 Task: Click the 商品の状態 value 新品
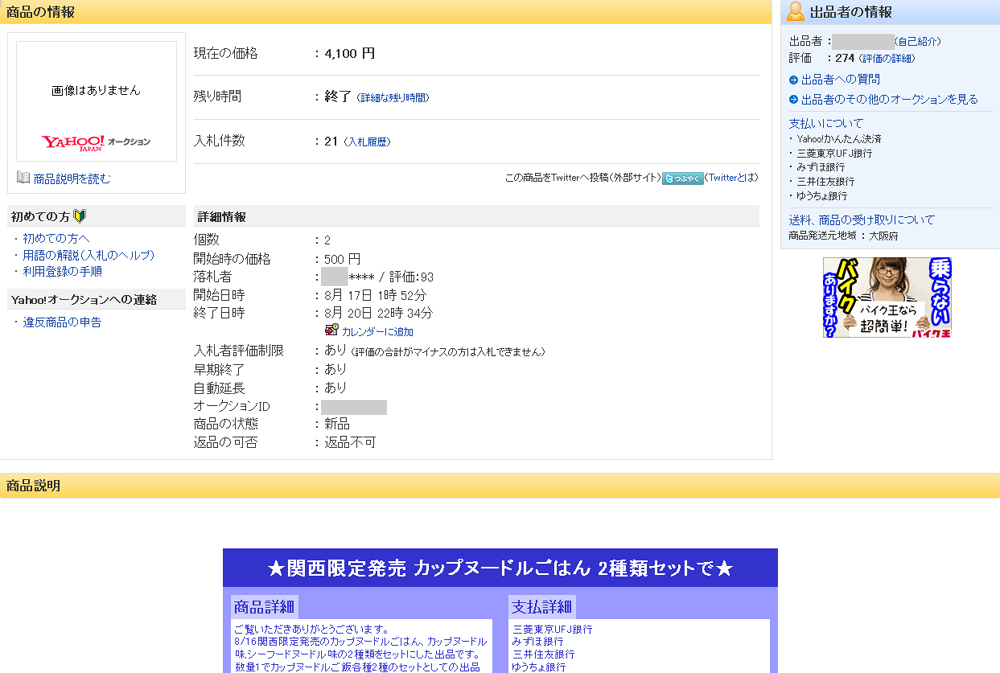[x=337, y=424]
